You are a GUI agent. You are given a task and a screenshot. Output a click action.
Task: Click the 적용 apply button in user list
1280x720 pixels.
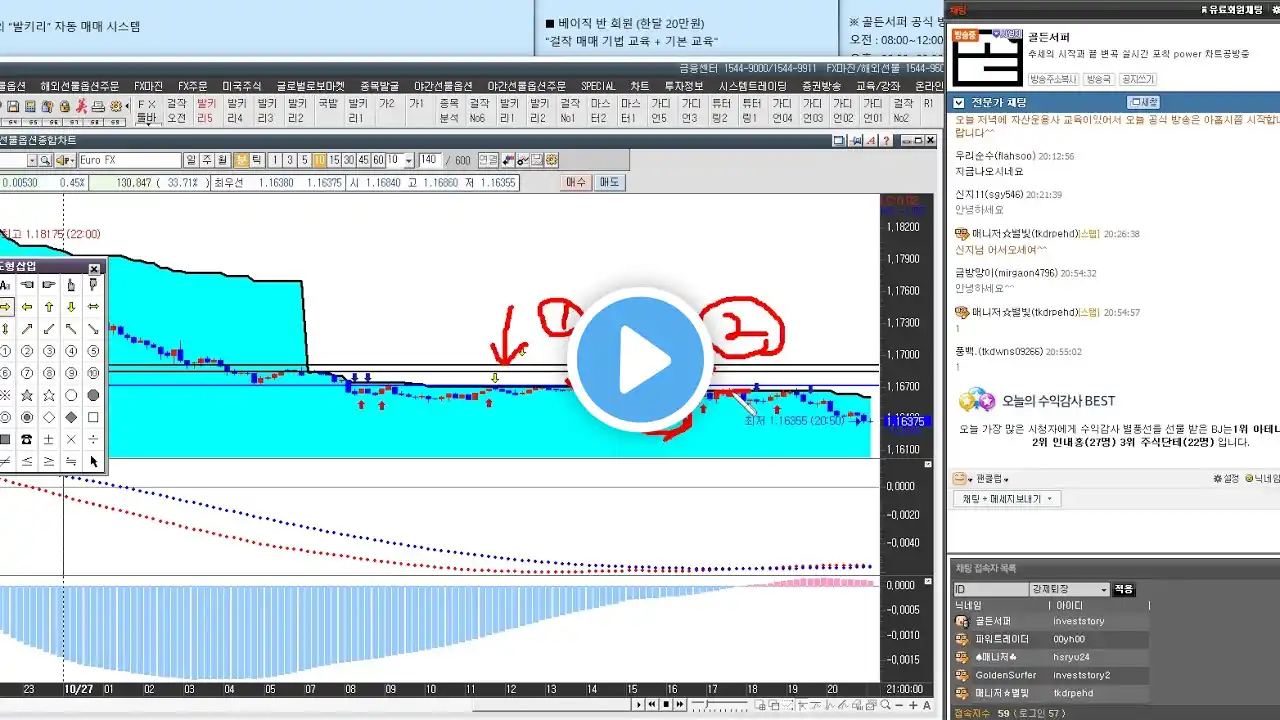(1124, 589)
